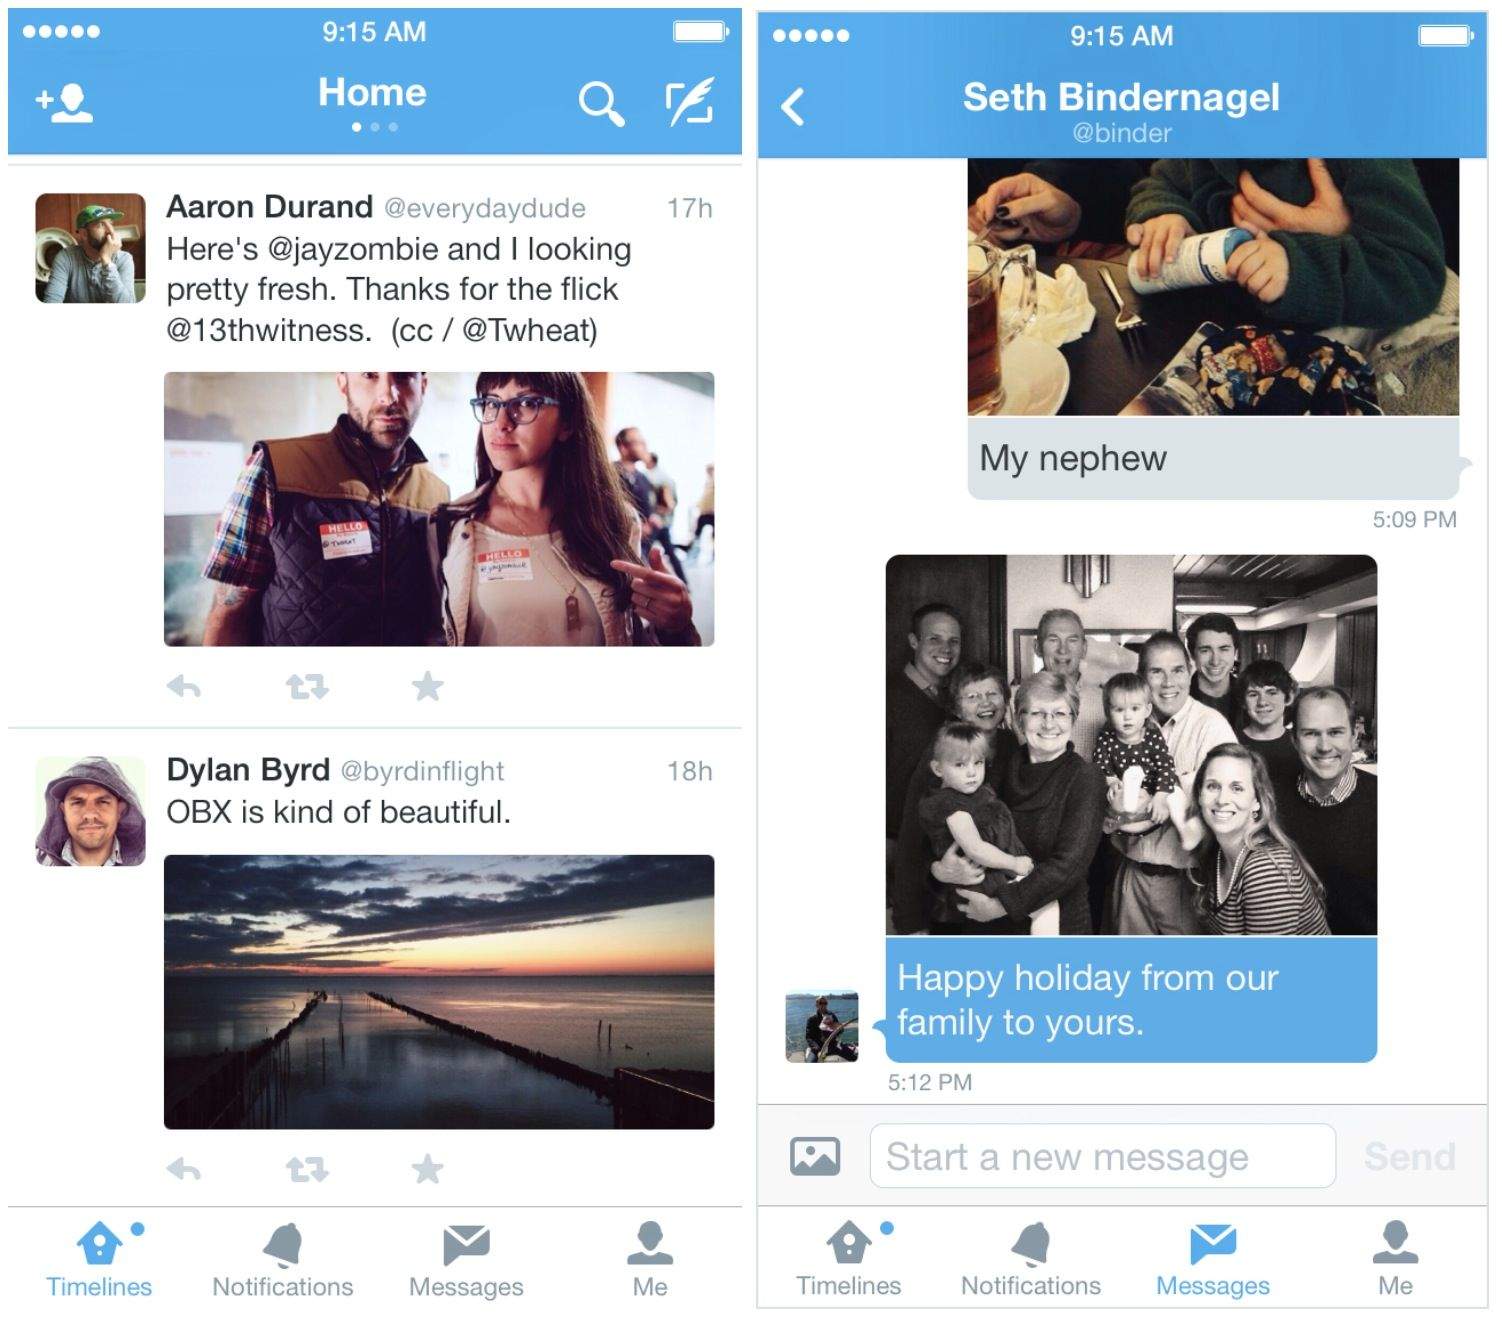Attach a photo via image icon
The height and width of the screenshot is (1322, 1502).
pyautogui.click(x=815, y=1156)
